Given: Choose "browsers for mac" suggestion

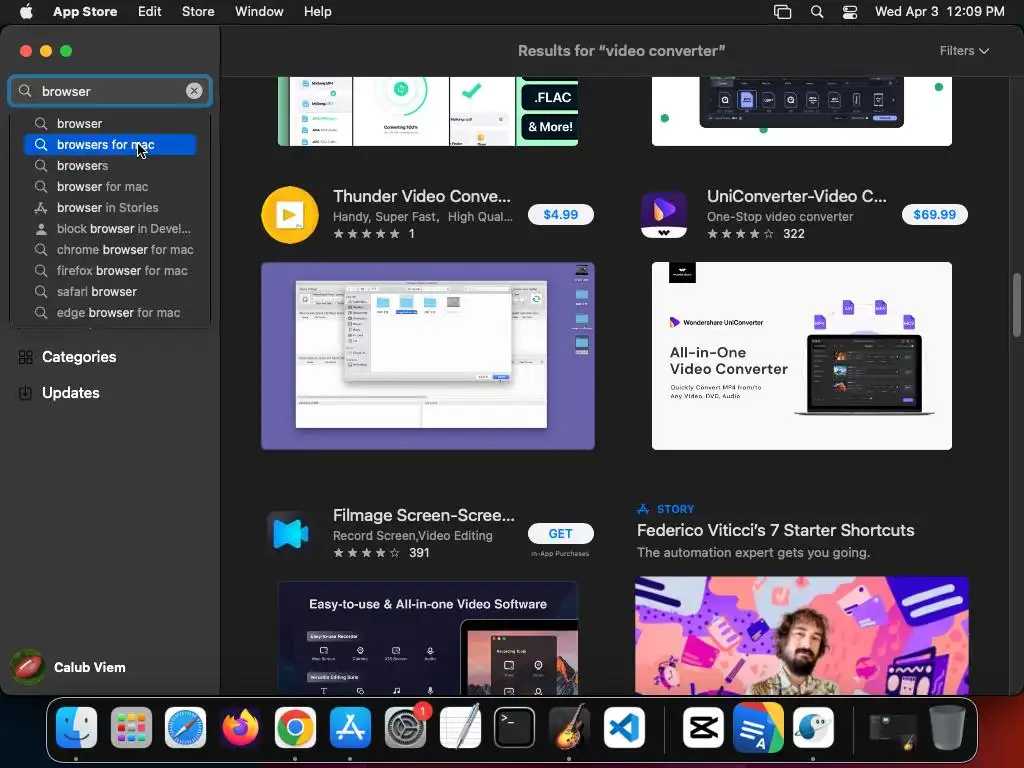Looking at the screenshot, I should (110, 144).
